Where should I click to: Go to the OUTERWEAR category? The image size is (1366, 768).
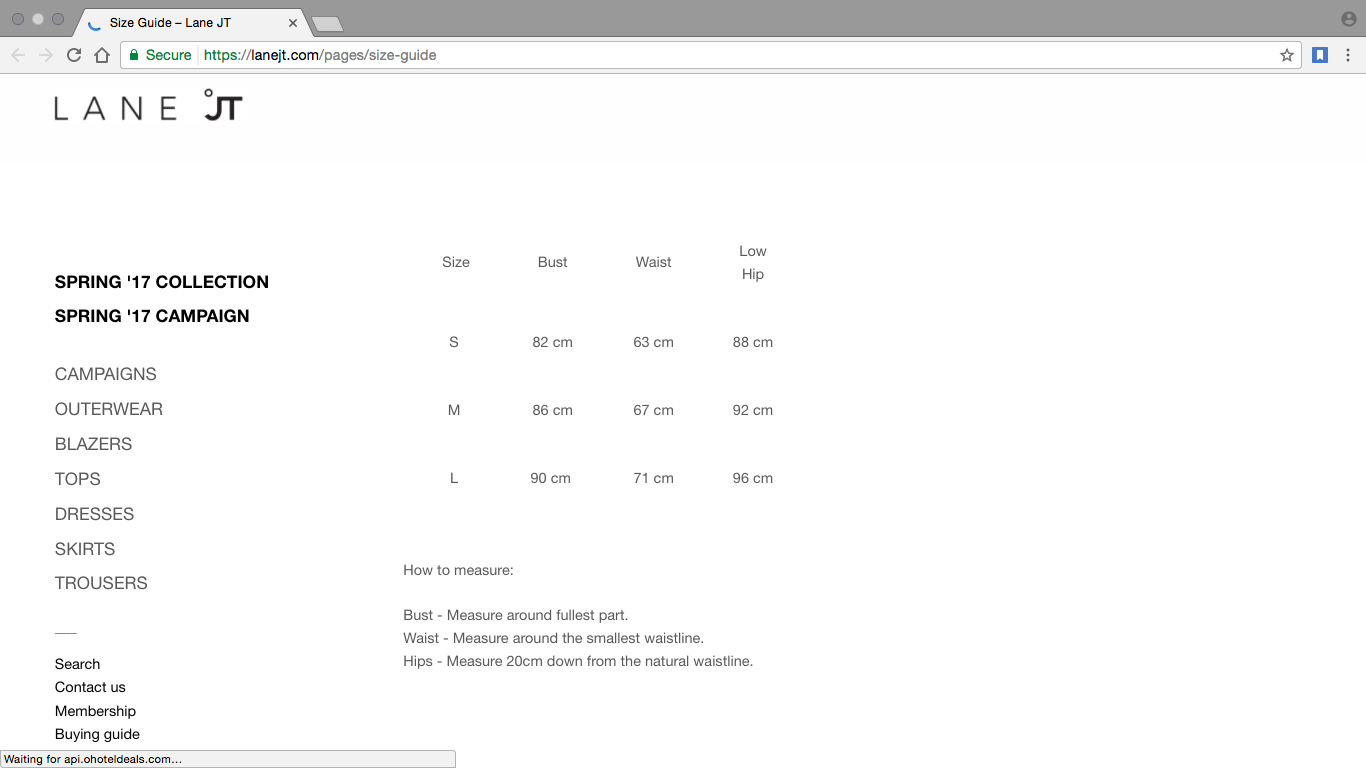pos(109,409)
